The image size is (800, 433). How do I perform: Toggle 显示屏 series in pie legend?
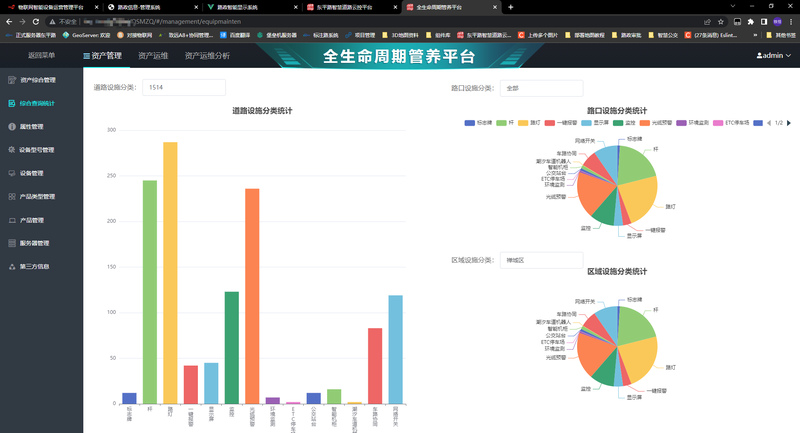pos(595,123)
